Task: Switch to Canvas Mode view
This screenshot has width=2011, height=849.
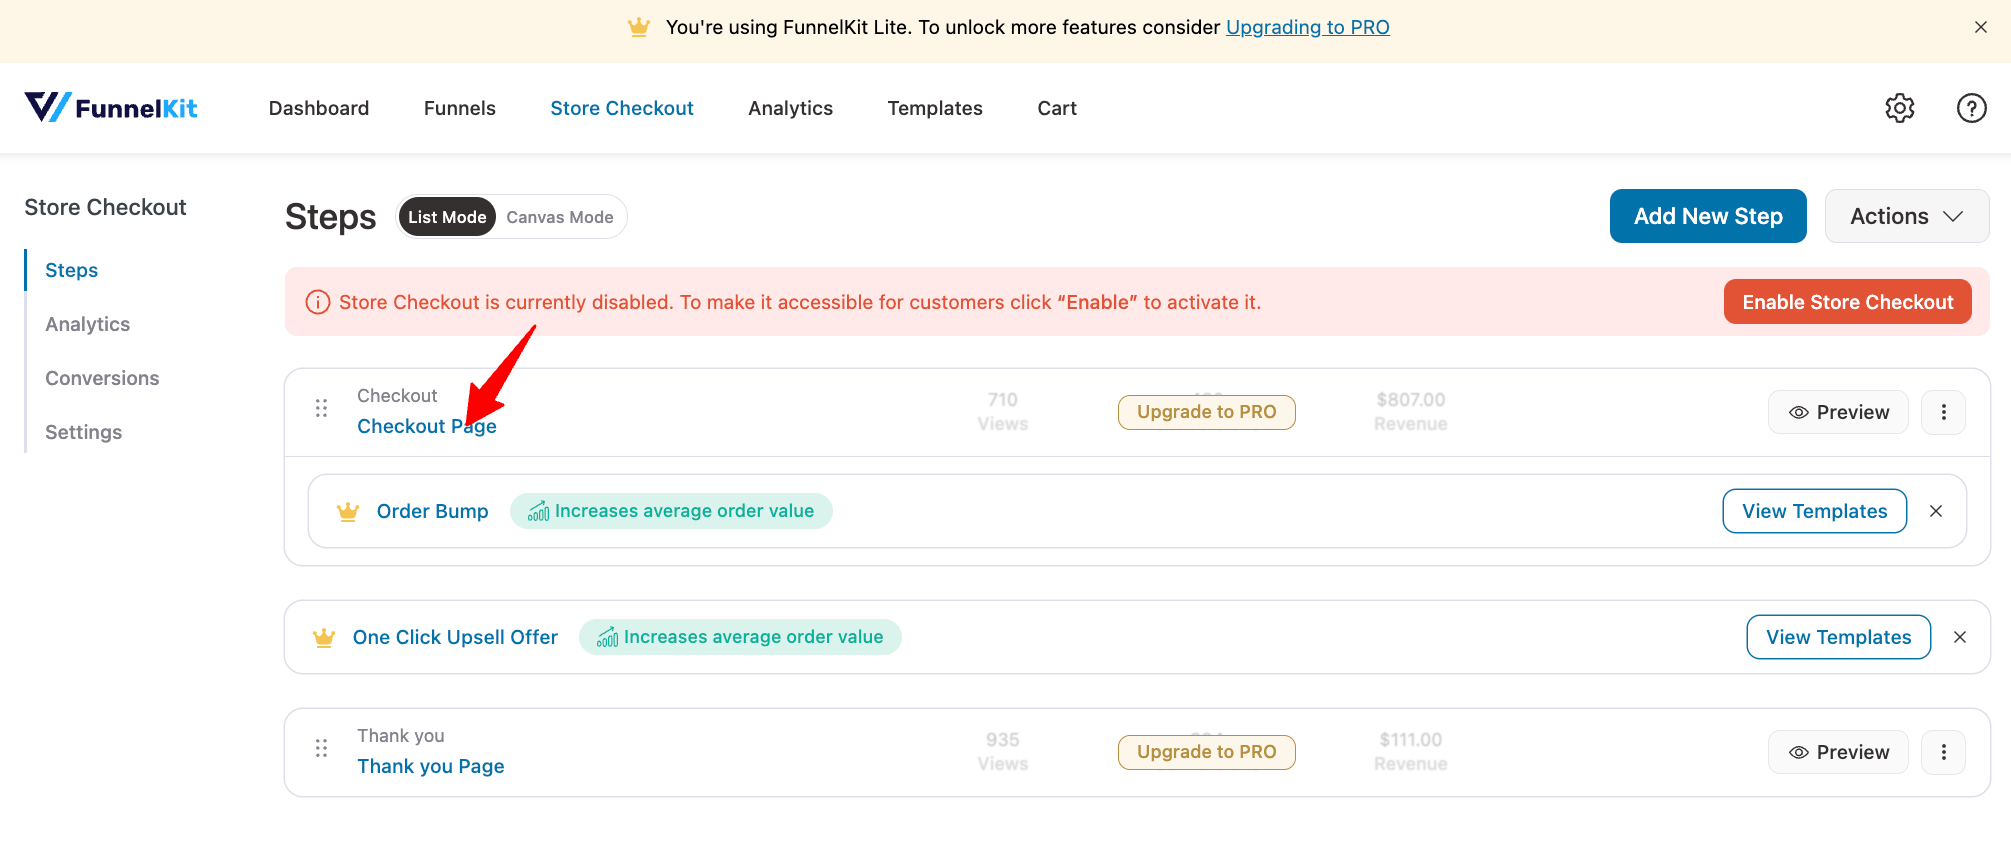Action: tap(559, 217)
